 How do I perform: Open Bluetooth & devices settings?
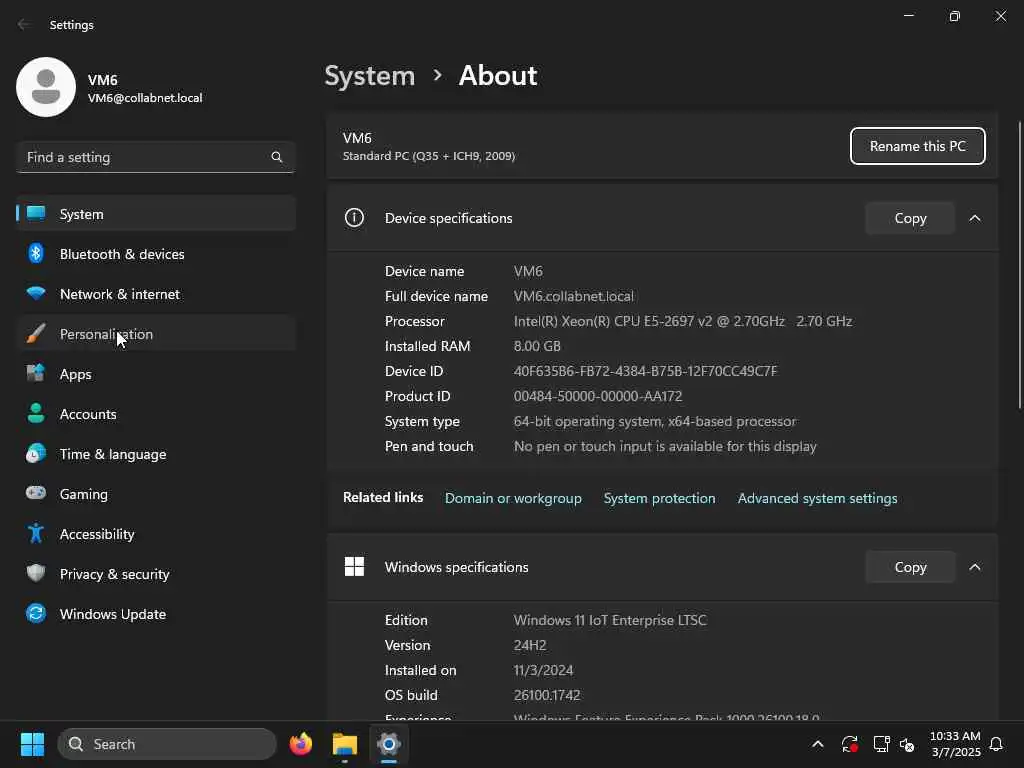156,254
